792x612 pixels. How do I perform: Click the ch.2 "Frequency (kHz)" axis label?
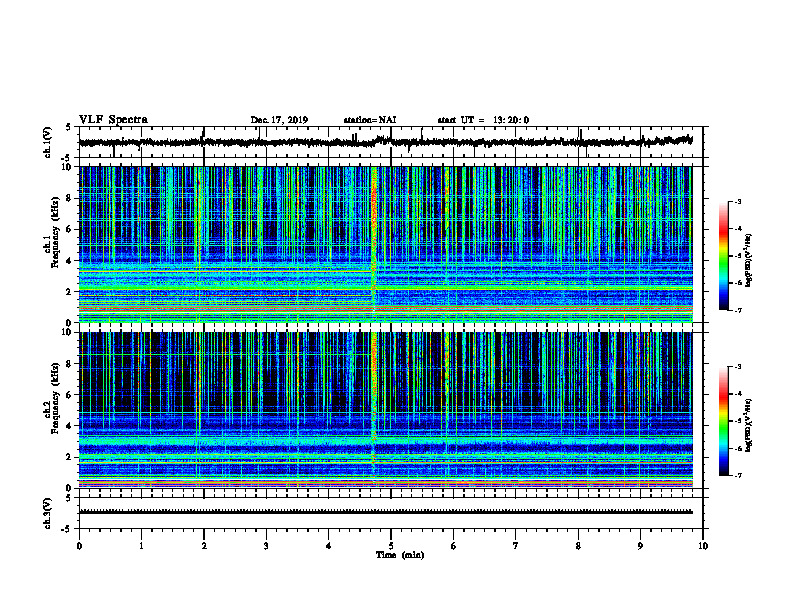point(55,398)
